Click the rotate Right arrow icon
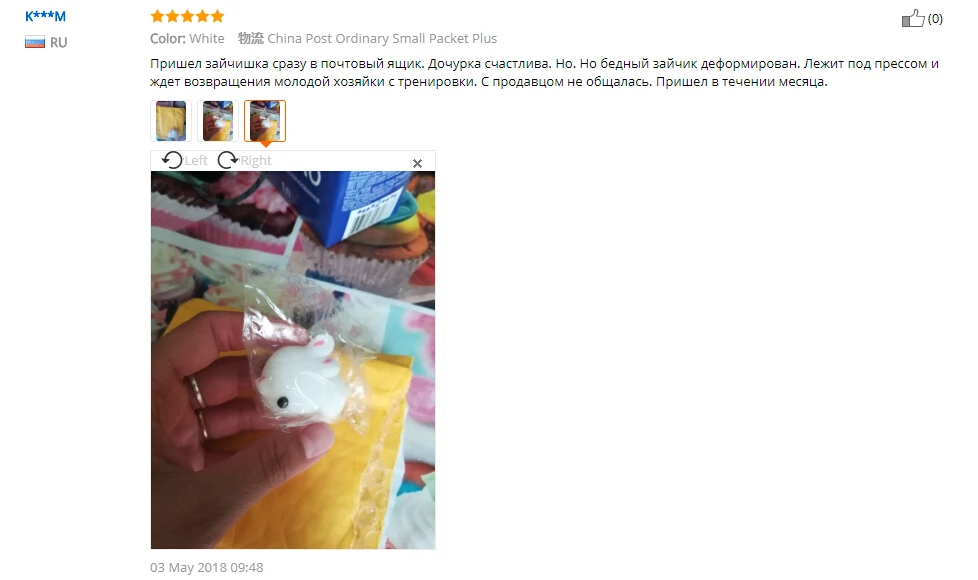Screen dimensions: 978x580 [x=228, y=160]
